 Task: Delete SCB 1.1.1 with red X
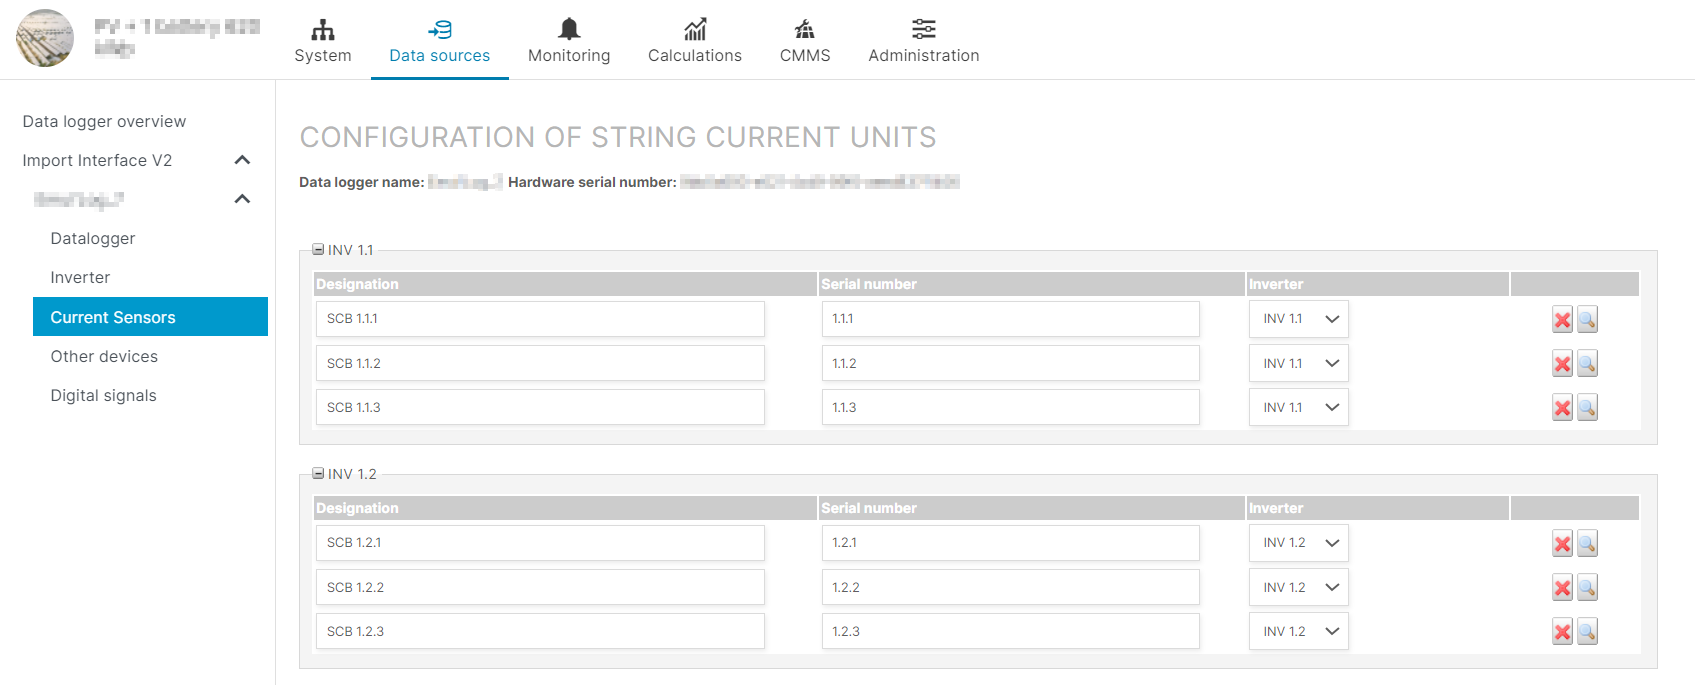tap(1562, 320)
